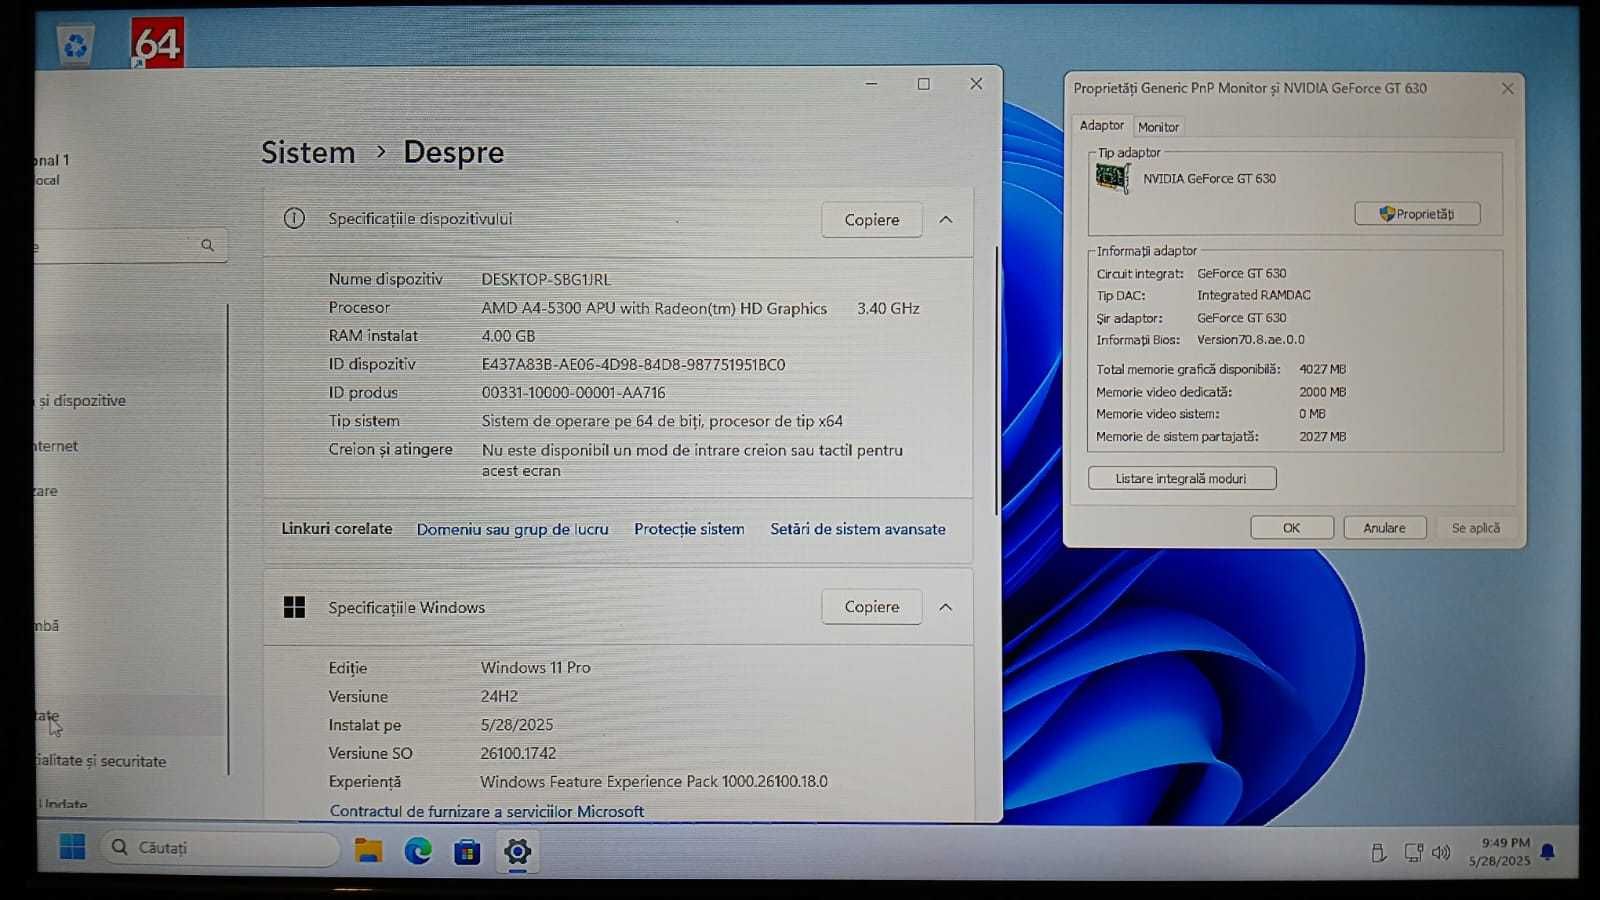Click Anulare in the adapter dialog
The height and width of the screenshot is (900, 1600).
tap(1384, 528)
